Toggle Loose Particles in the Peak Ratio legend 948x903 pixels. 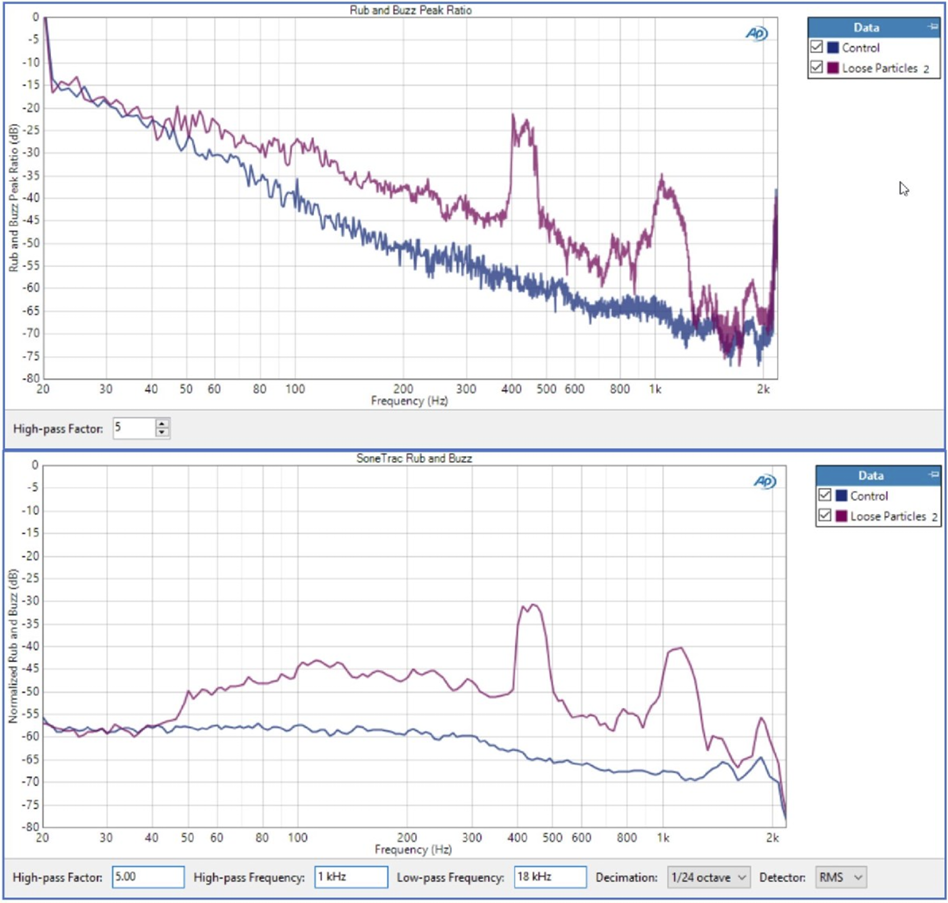click(x=818, y=68)
